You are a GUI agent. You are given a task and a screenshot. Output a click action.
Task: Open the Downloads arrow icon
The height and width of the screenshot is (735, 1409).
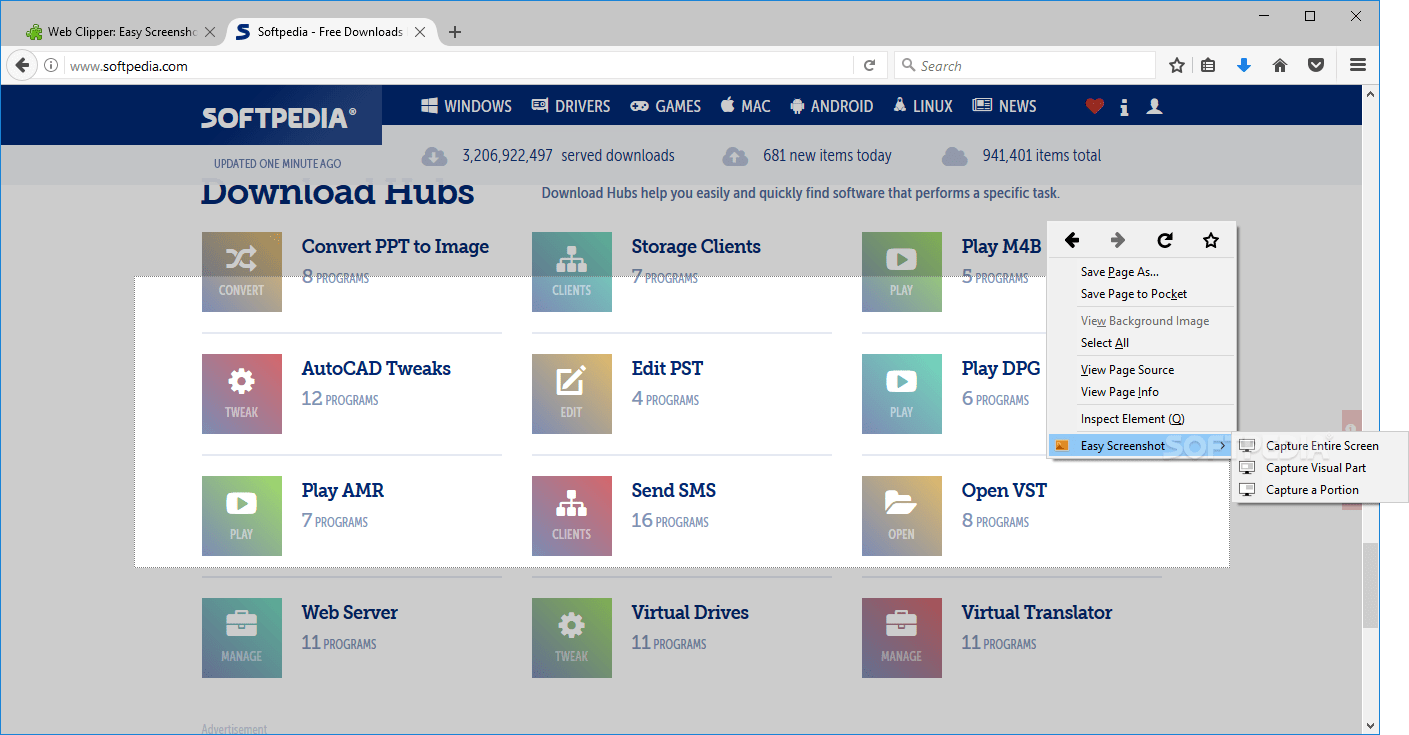click(x=1244, y=66)
